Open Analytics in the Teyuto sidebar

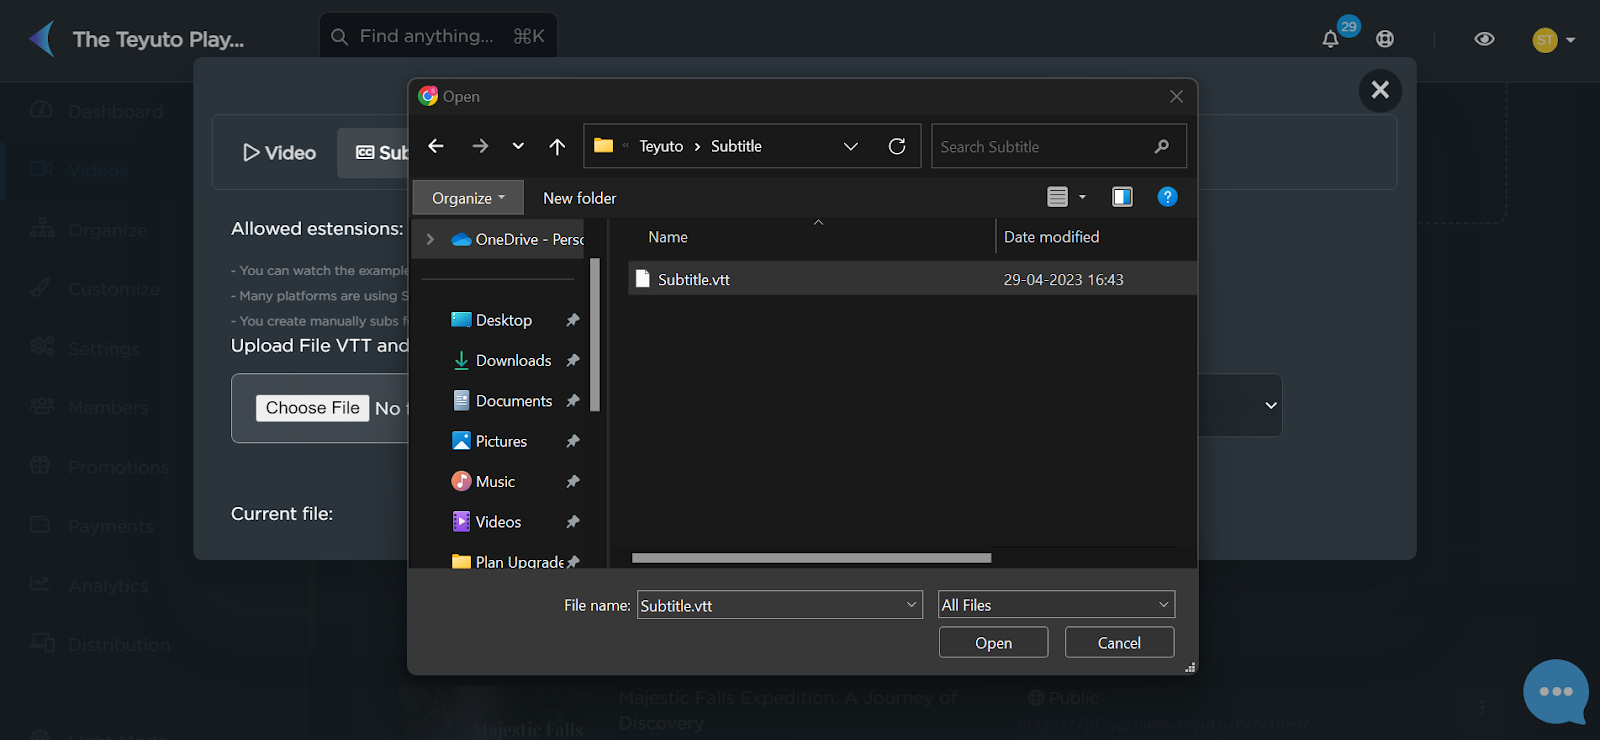tap(90, 585)
